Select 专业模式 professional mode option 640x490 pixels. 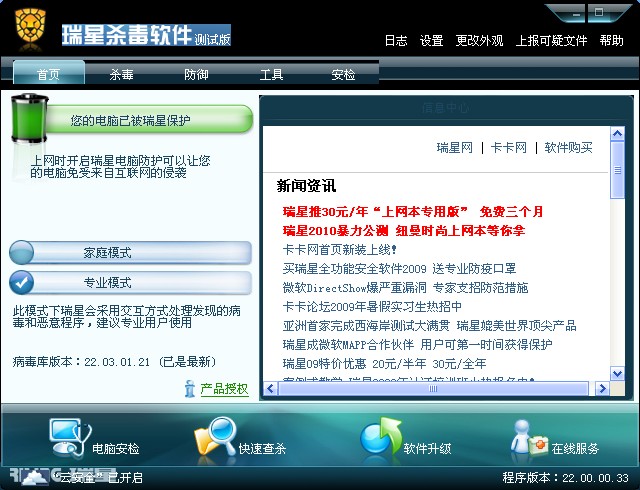point(131,283)
